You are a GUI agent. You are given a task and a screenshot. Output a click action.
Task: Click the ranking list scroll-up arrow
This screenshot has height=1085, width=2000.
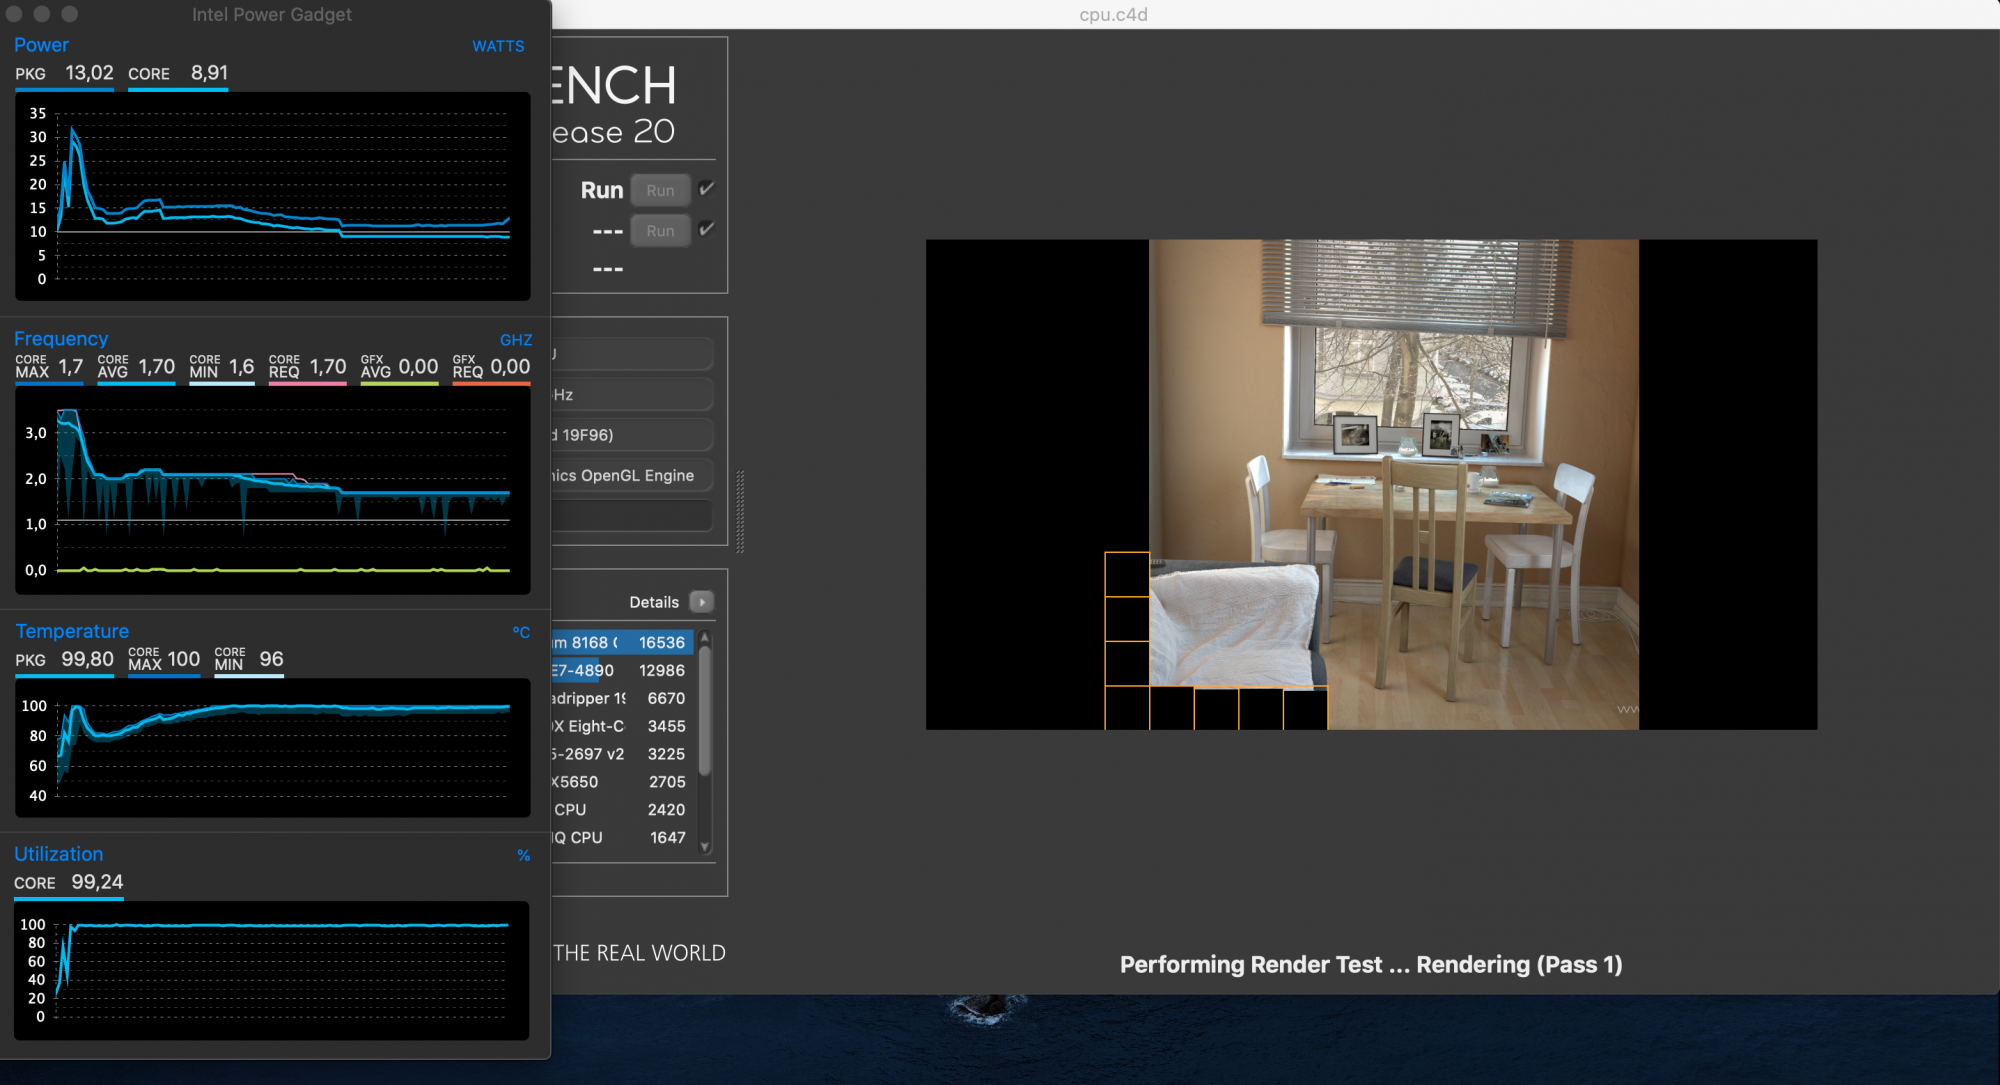(705, 637)
